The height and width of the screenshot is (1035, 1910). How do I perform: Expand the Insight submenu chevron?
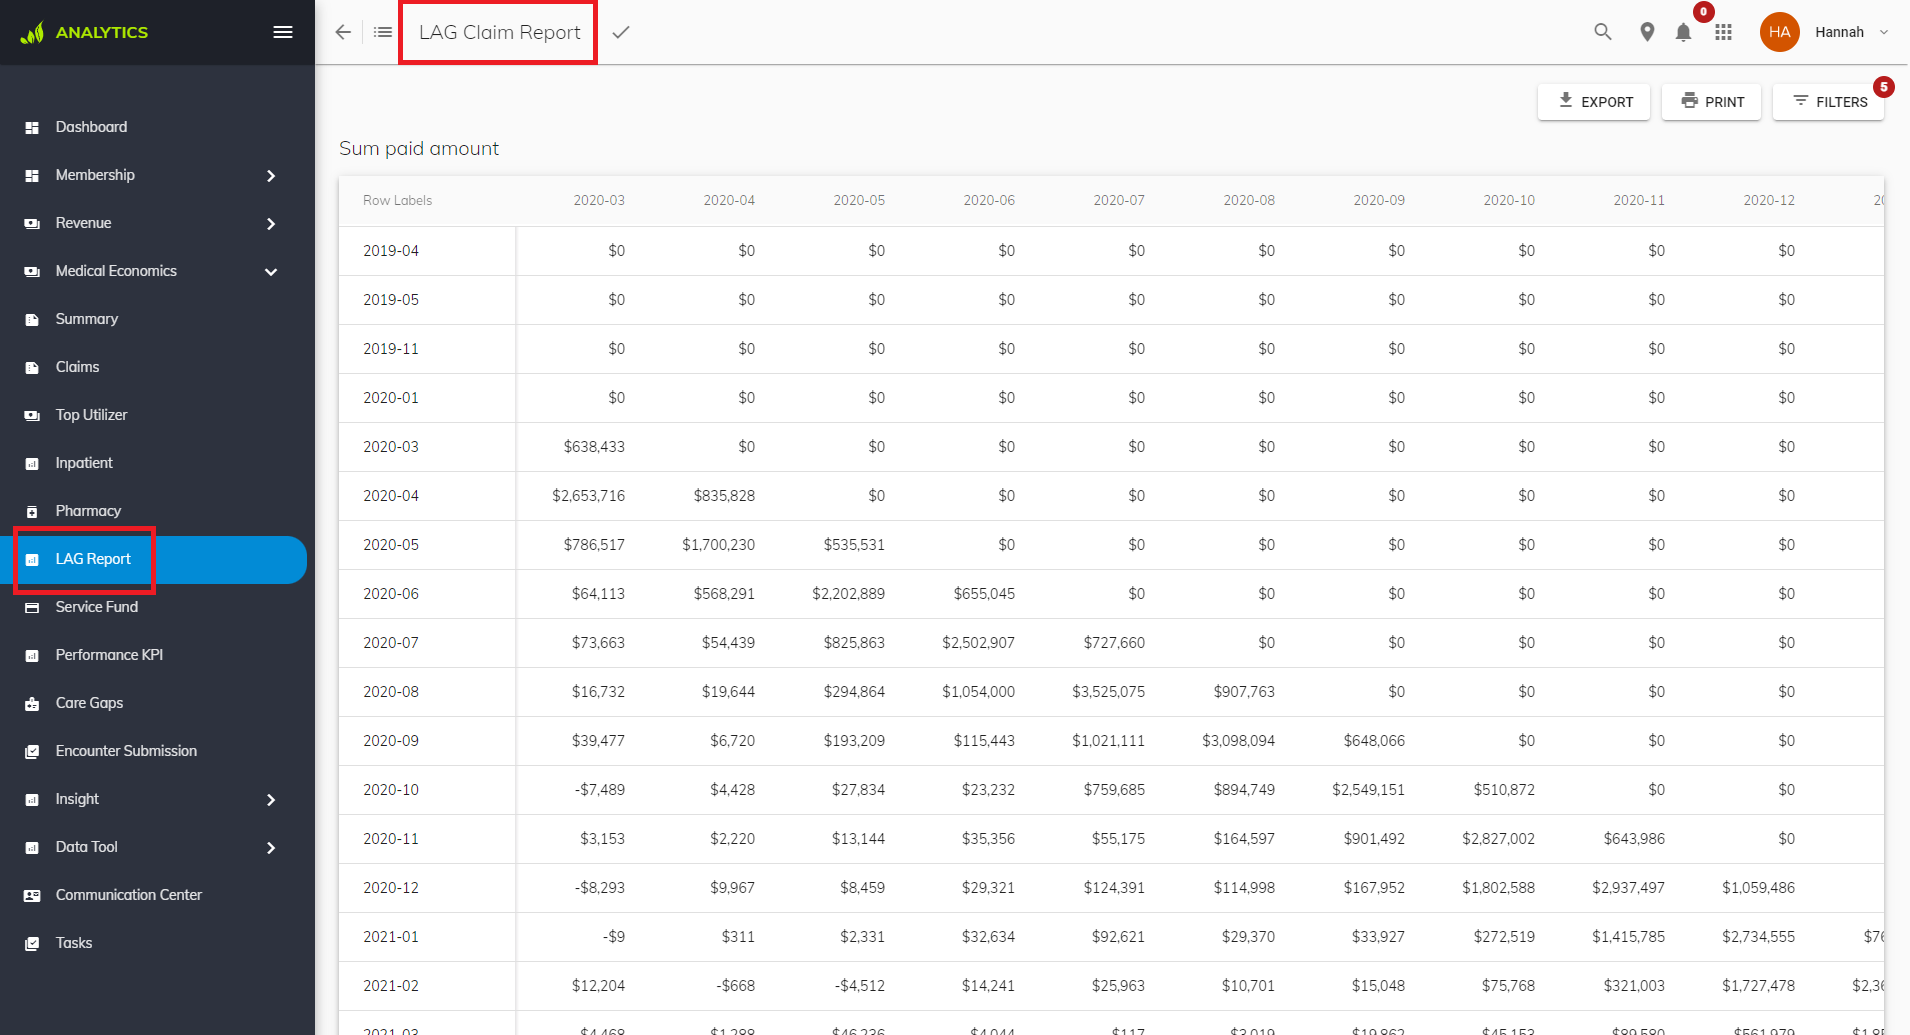pos(271,799)
